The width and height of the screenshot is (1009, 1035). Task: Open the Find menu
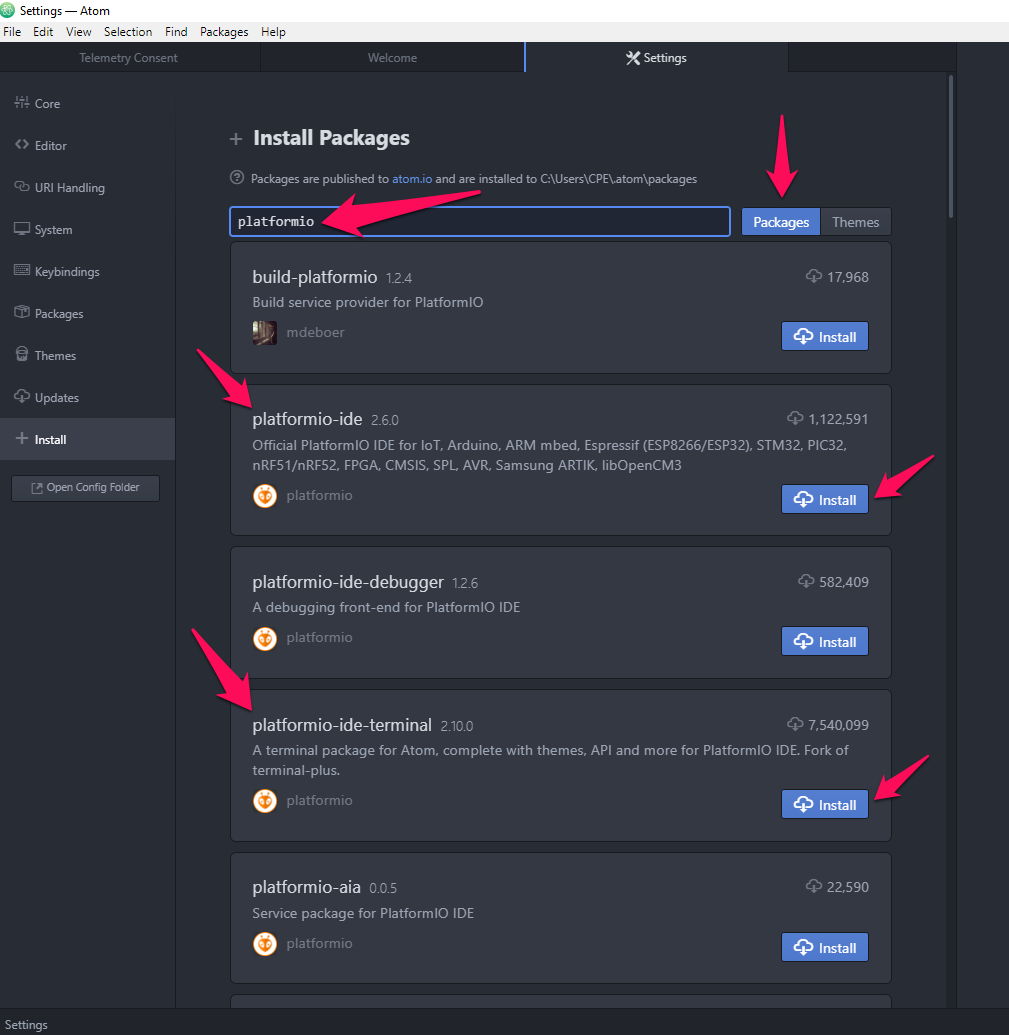click(x=176, y=32)
